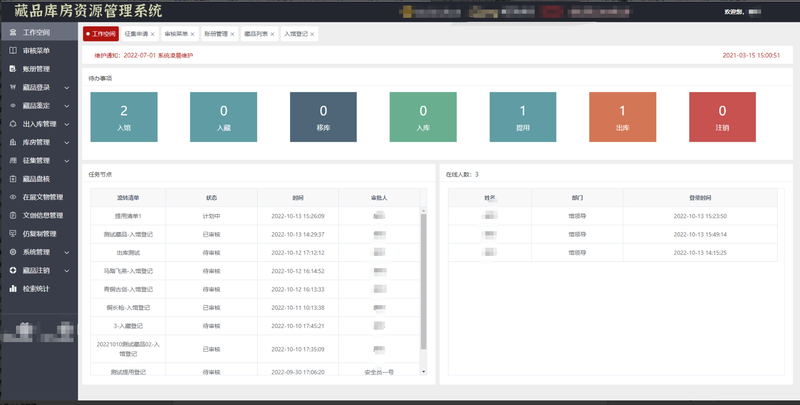Select the 仿复制管理 sidebar icon
The image size is (800, 405).
[13, 234]
